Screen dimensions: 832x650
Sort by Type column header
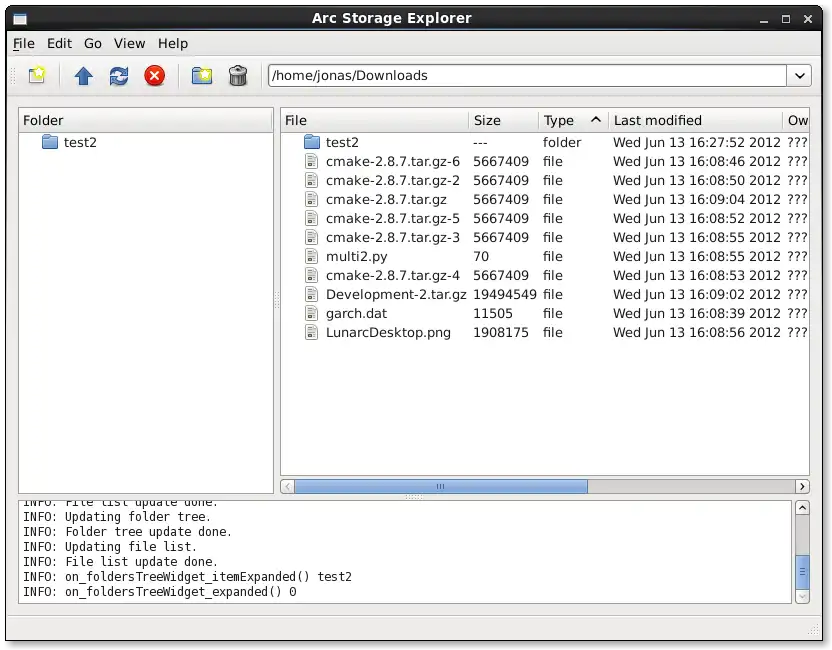pyautogui.click(x=559, y=120)
